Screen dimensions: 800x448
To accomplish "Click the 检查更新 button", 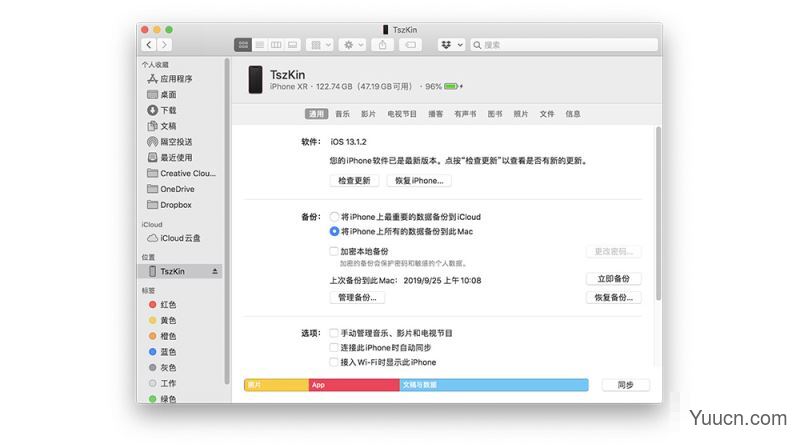I will pos(354,181).
